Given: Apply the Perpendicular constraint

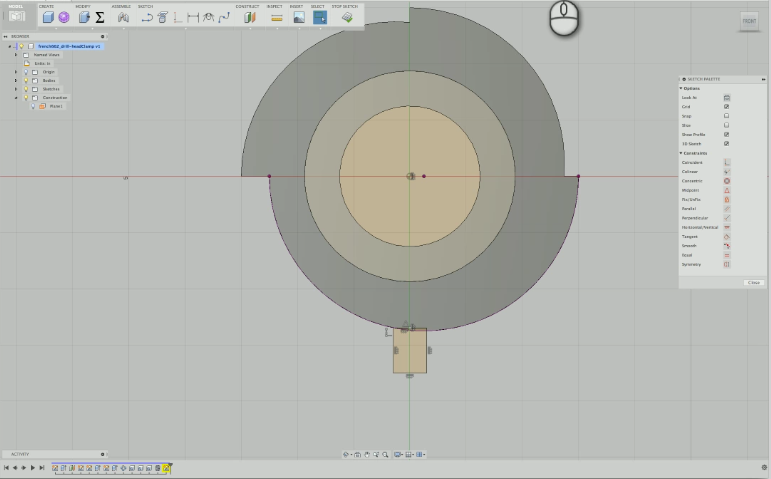Looking at the screenshot, I should pyautogui.click(x=727, y=218).
